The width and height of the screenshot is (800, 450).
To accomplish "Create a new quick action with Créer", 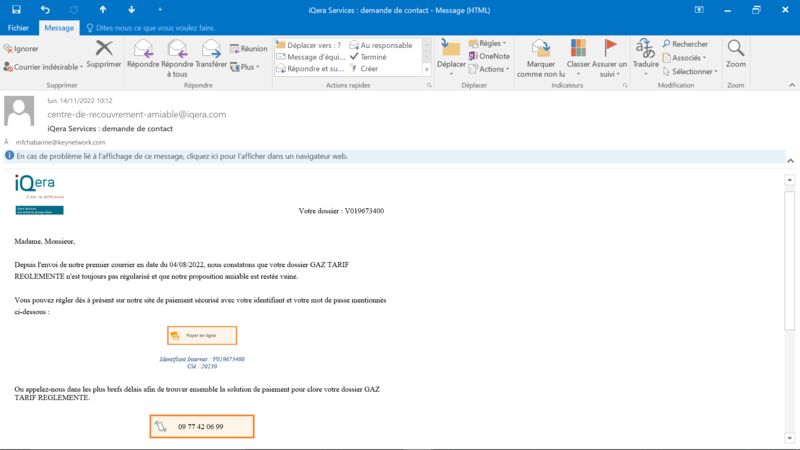I will [364, 68].
